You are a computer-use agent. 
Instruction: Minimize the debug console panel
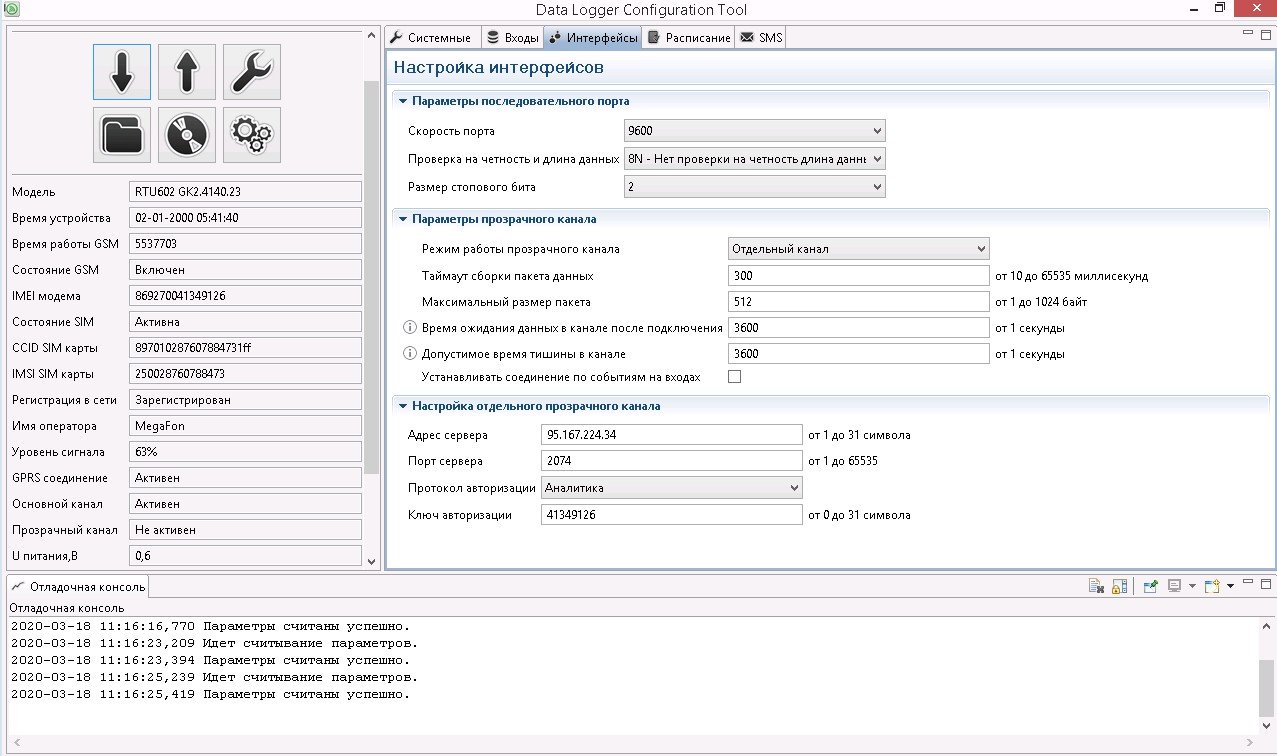[x=1249, y=583]
